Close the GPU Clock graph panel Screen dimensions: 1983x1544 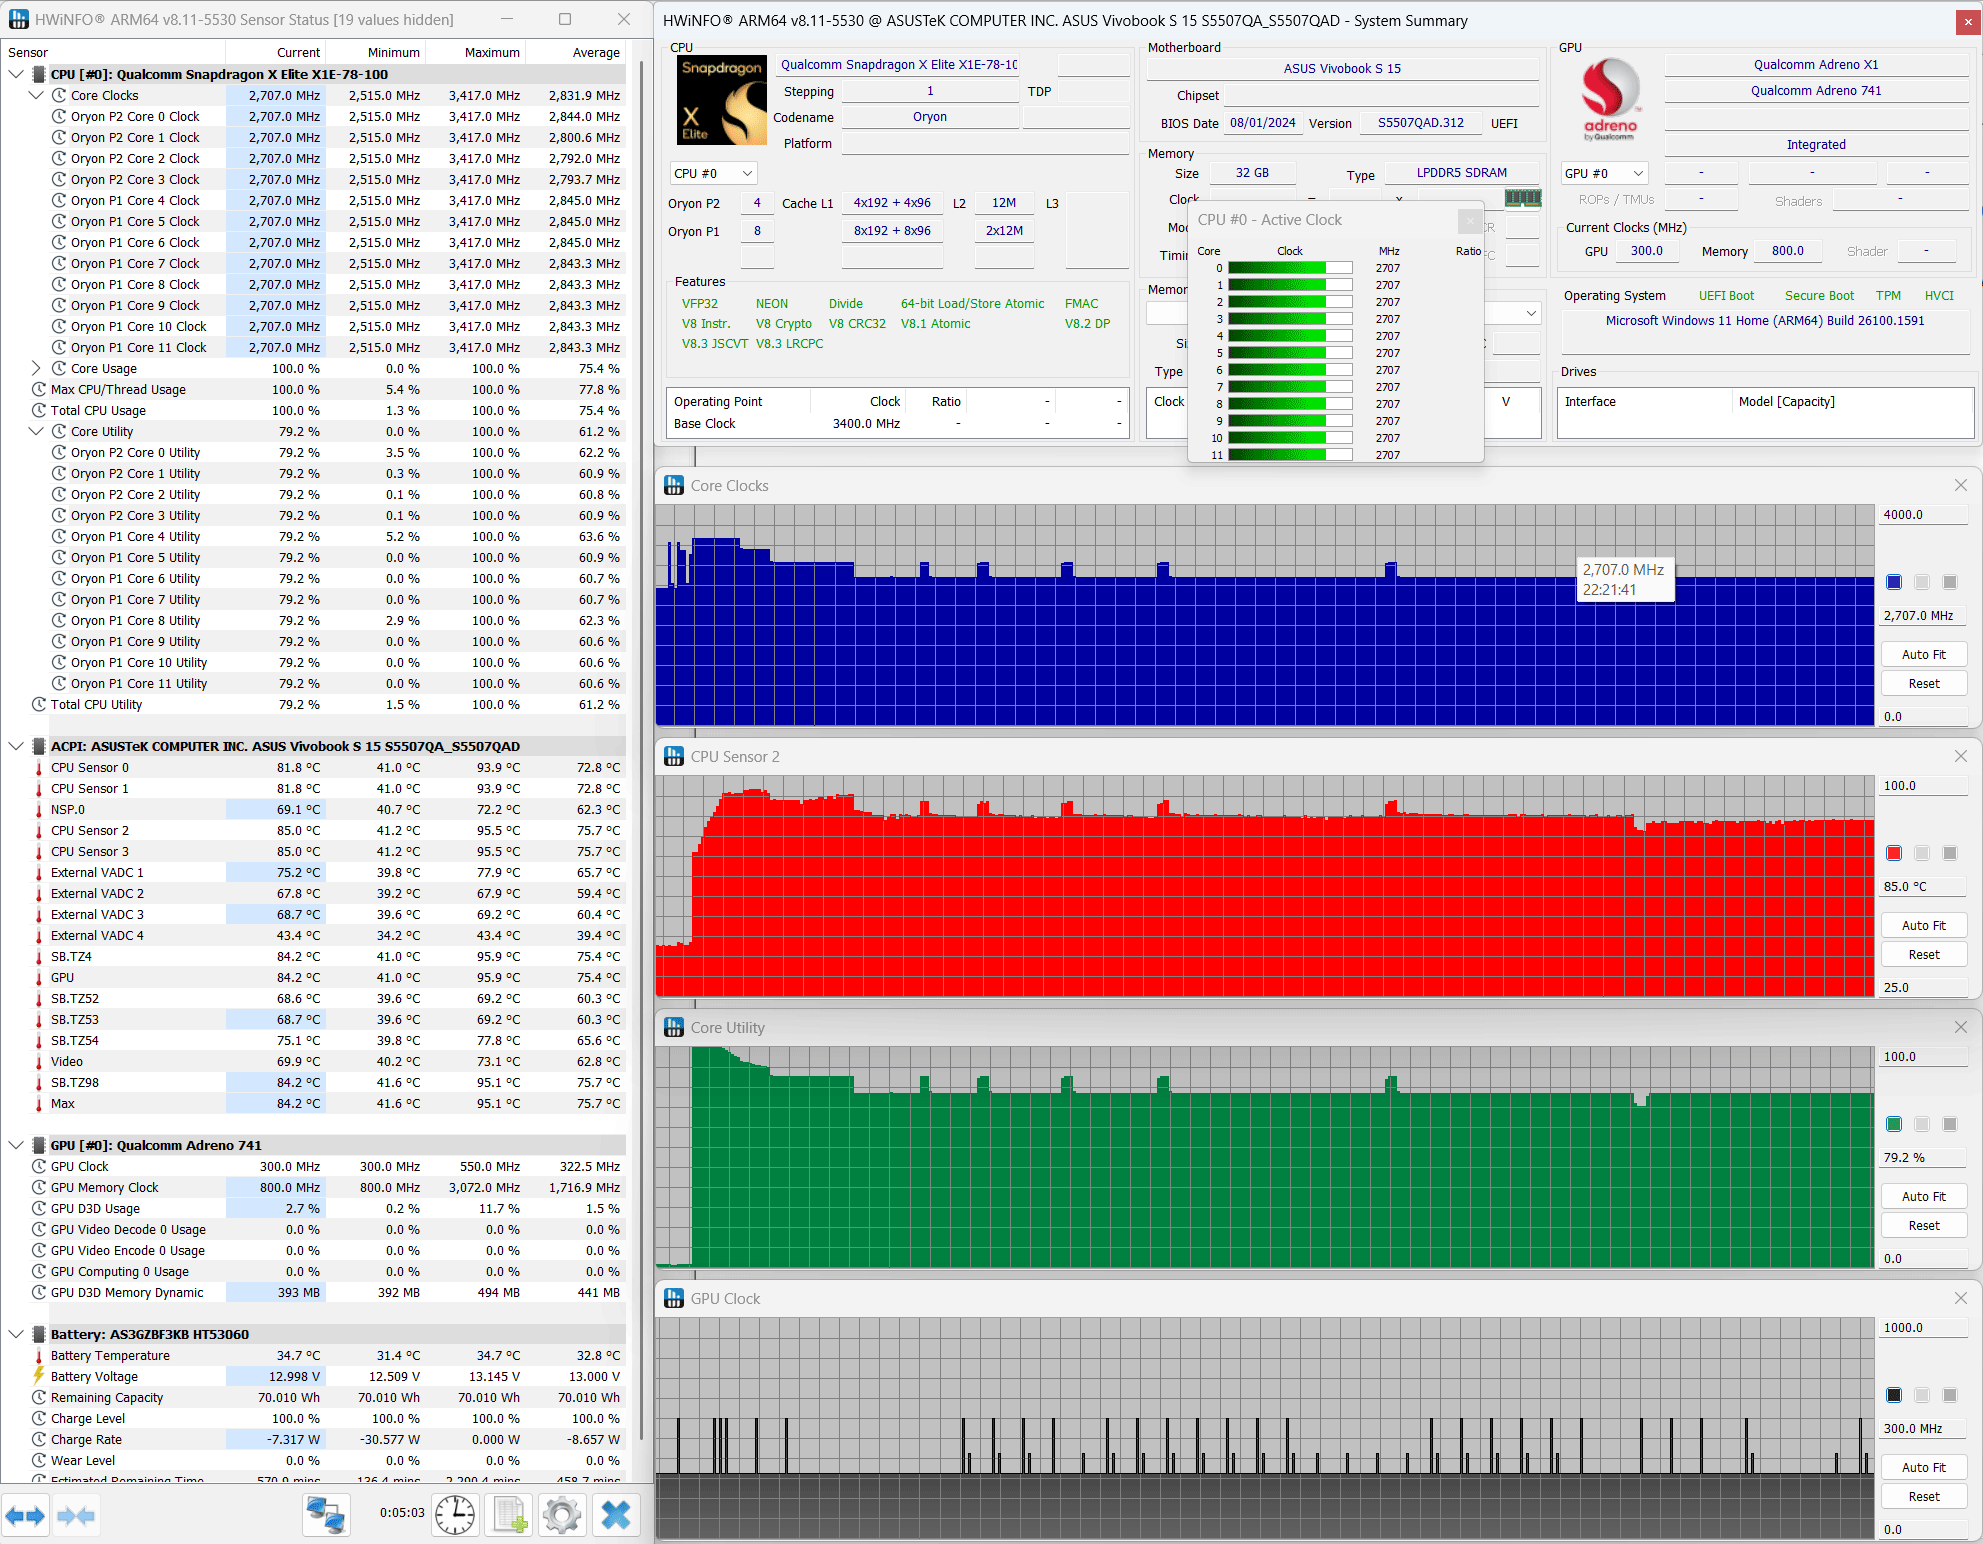(x=1960, y=1298)
